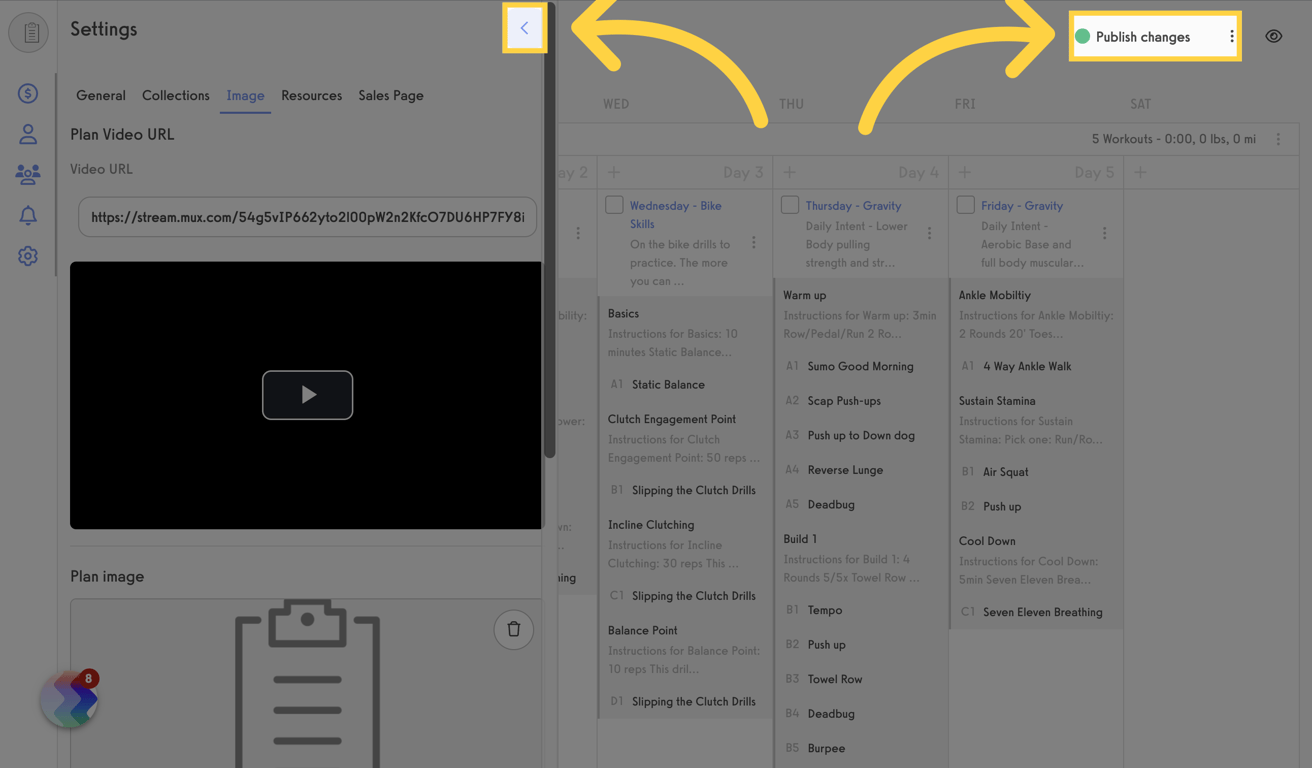View notifications via the bell icon
Image resolution: width=1312 pixels, height=768 pixels.
28,214
